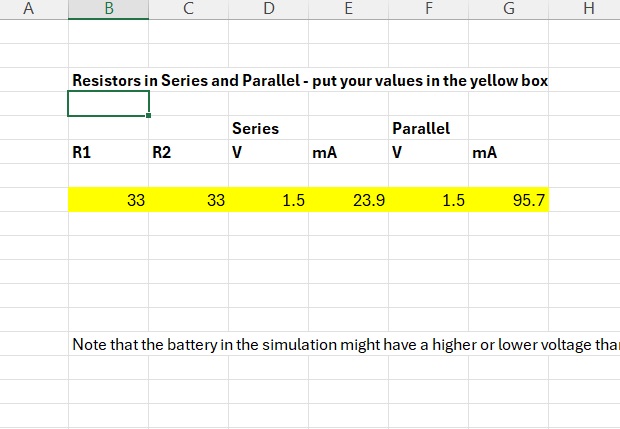The image size is (620, 429).
Task: Select the Parallel current cell showing 95.7
Action: click(508, 200)
